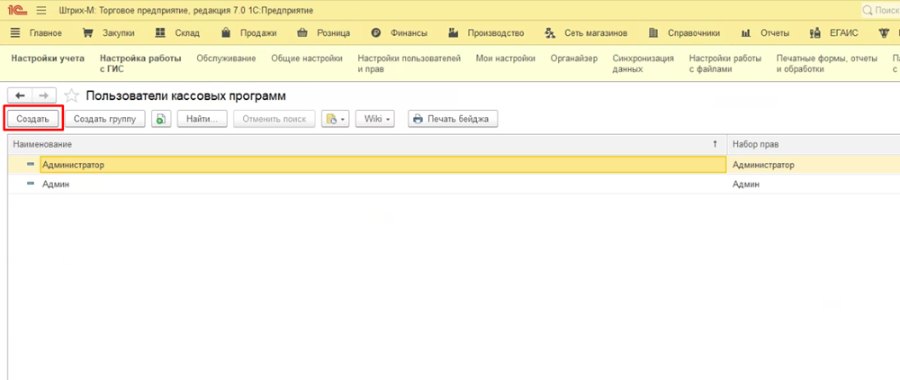Click the Поиск search field

pyautogui.click(x=880, y=10)
